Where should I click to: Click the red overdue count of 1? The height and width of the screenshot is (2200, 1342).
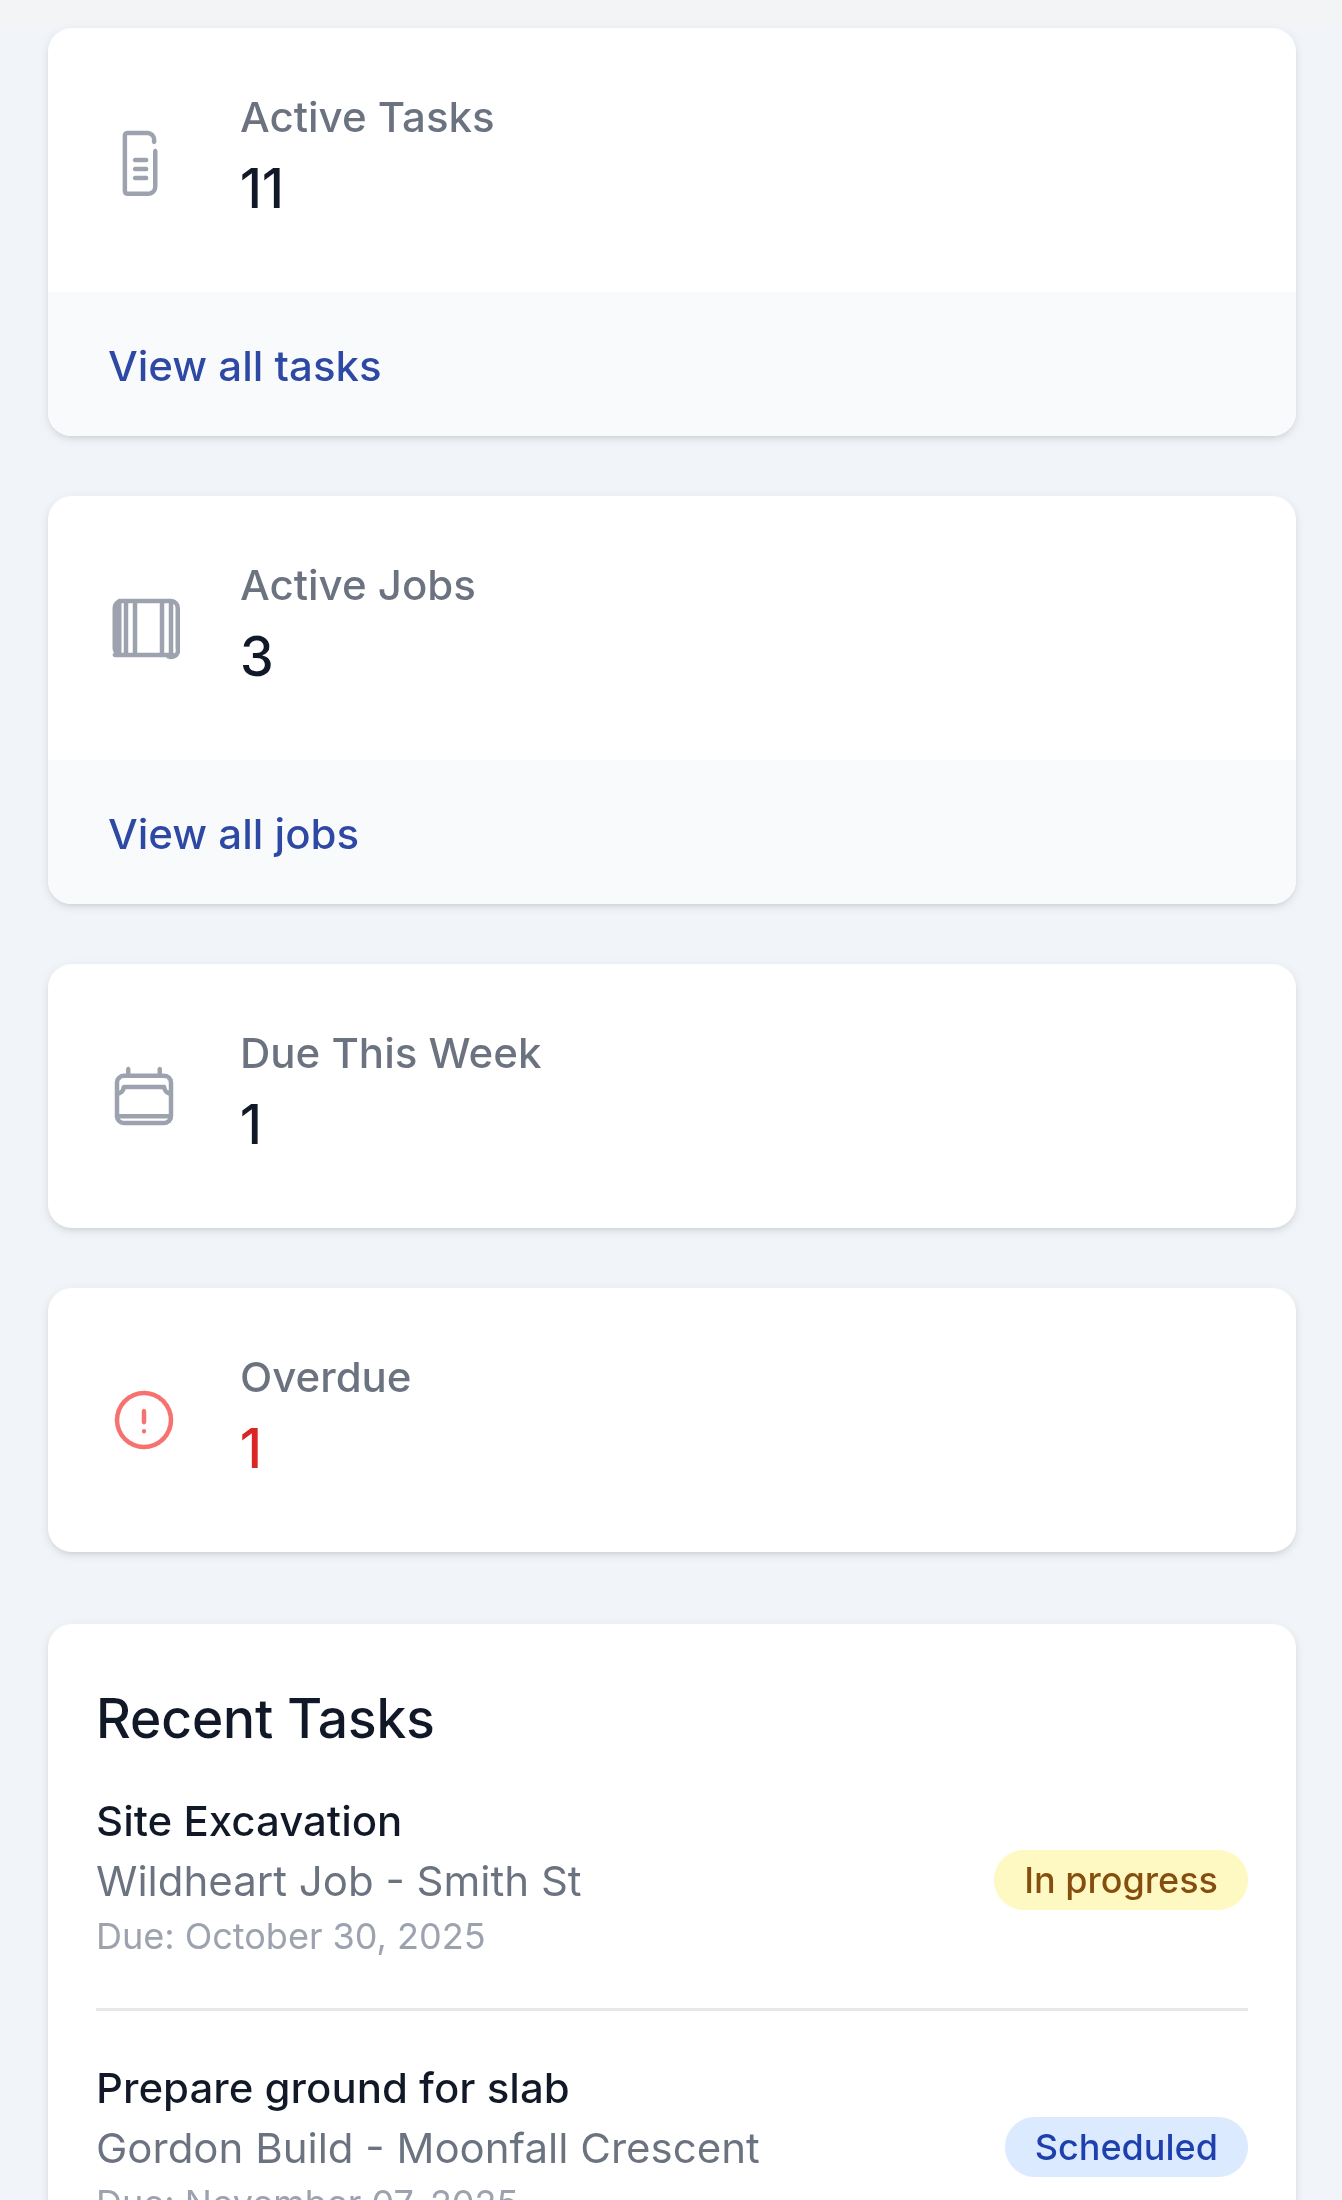click(x=251, y=1448)
